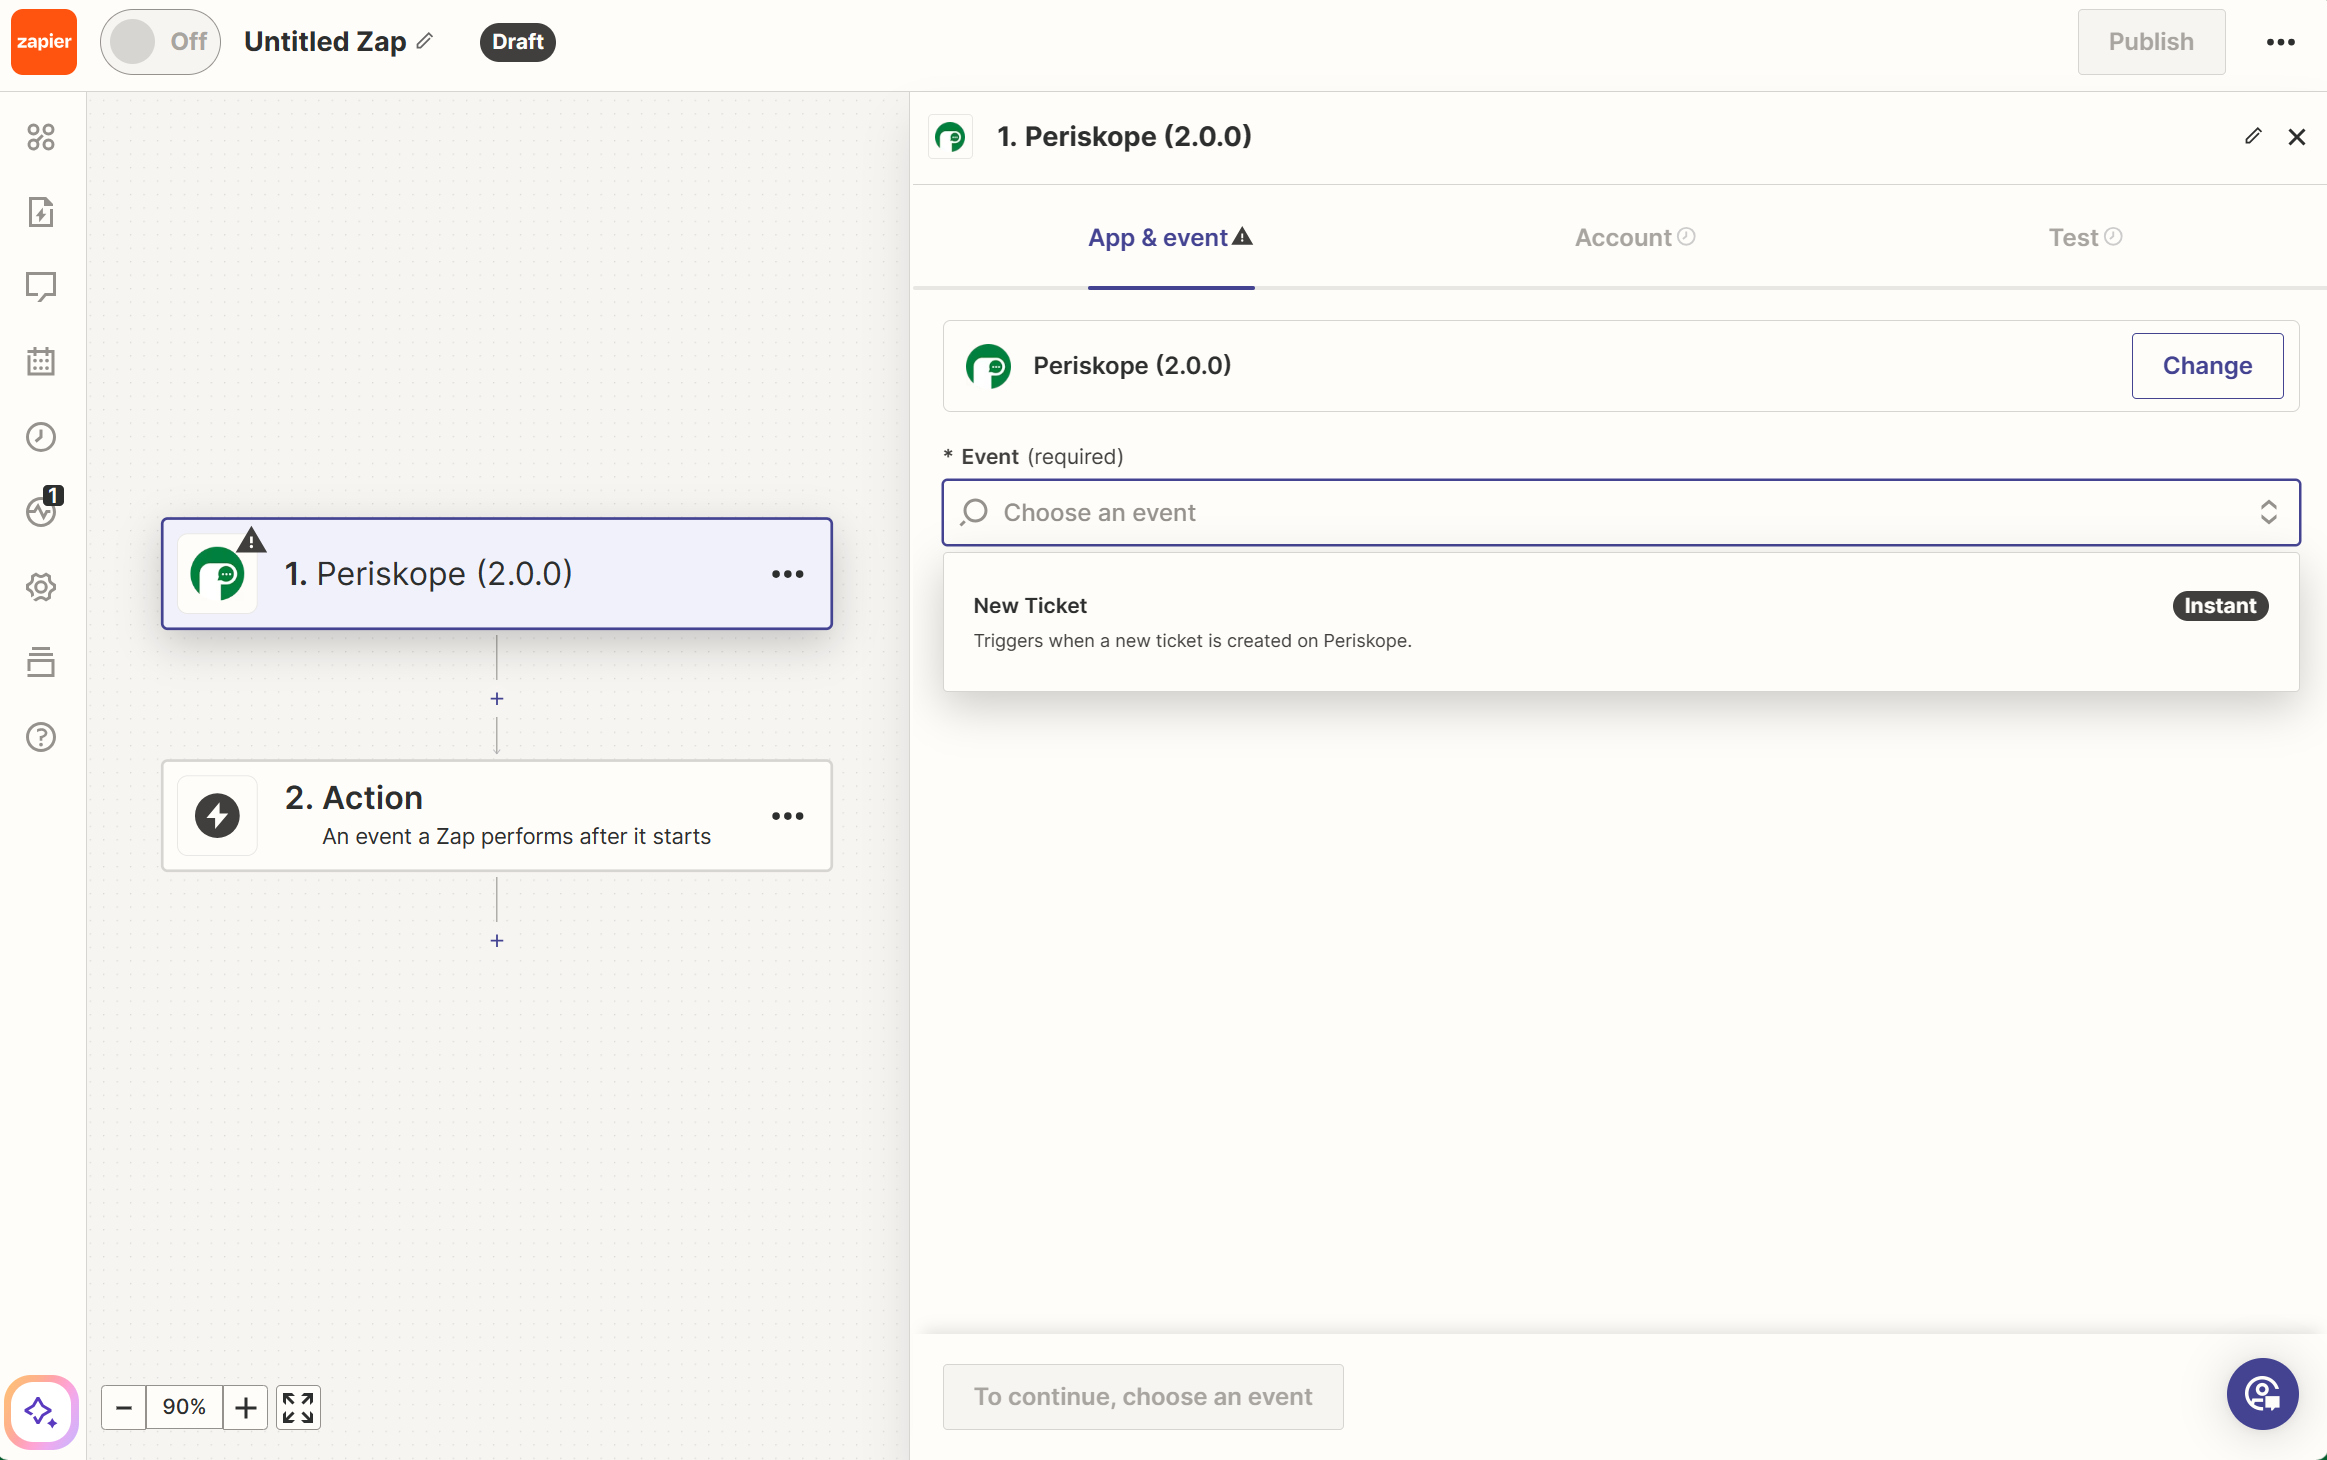Click the Instant badge on New Ticket

2220,606
